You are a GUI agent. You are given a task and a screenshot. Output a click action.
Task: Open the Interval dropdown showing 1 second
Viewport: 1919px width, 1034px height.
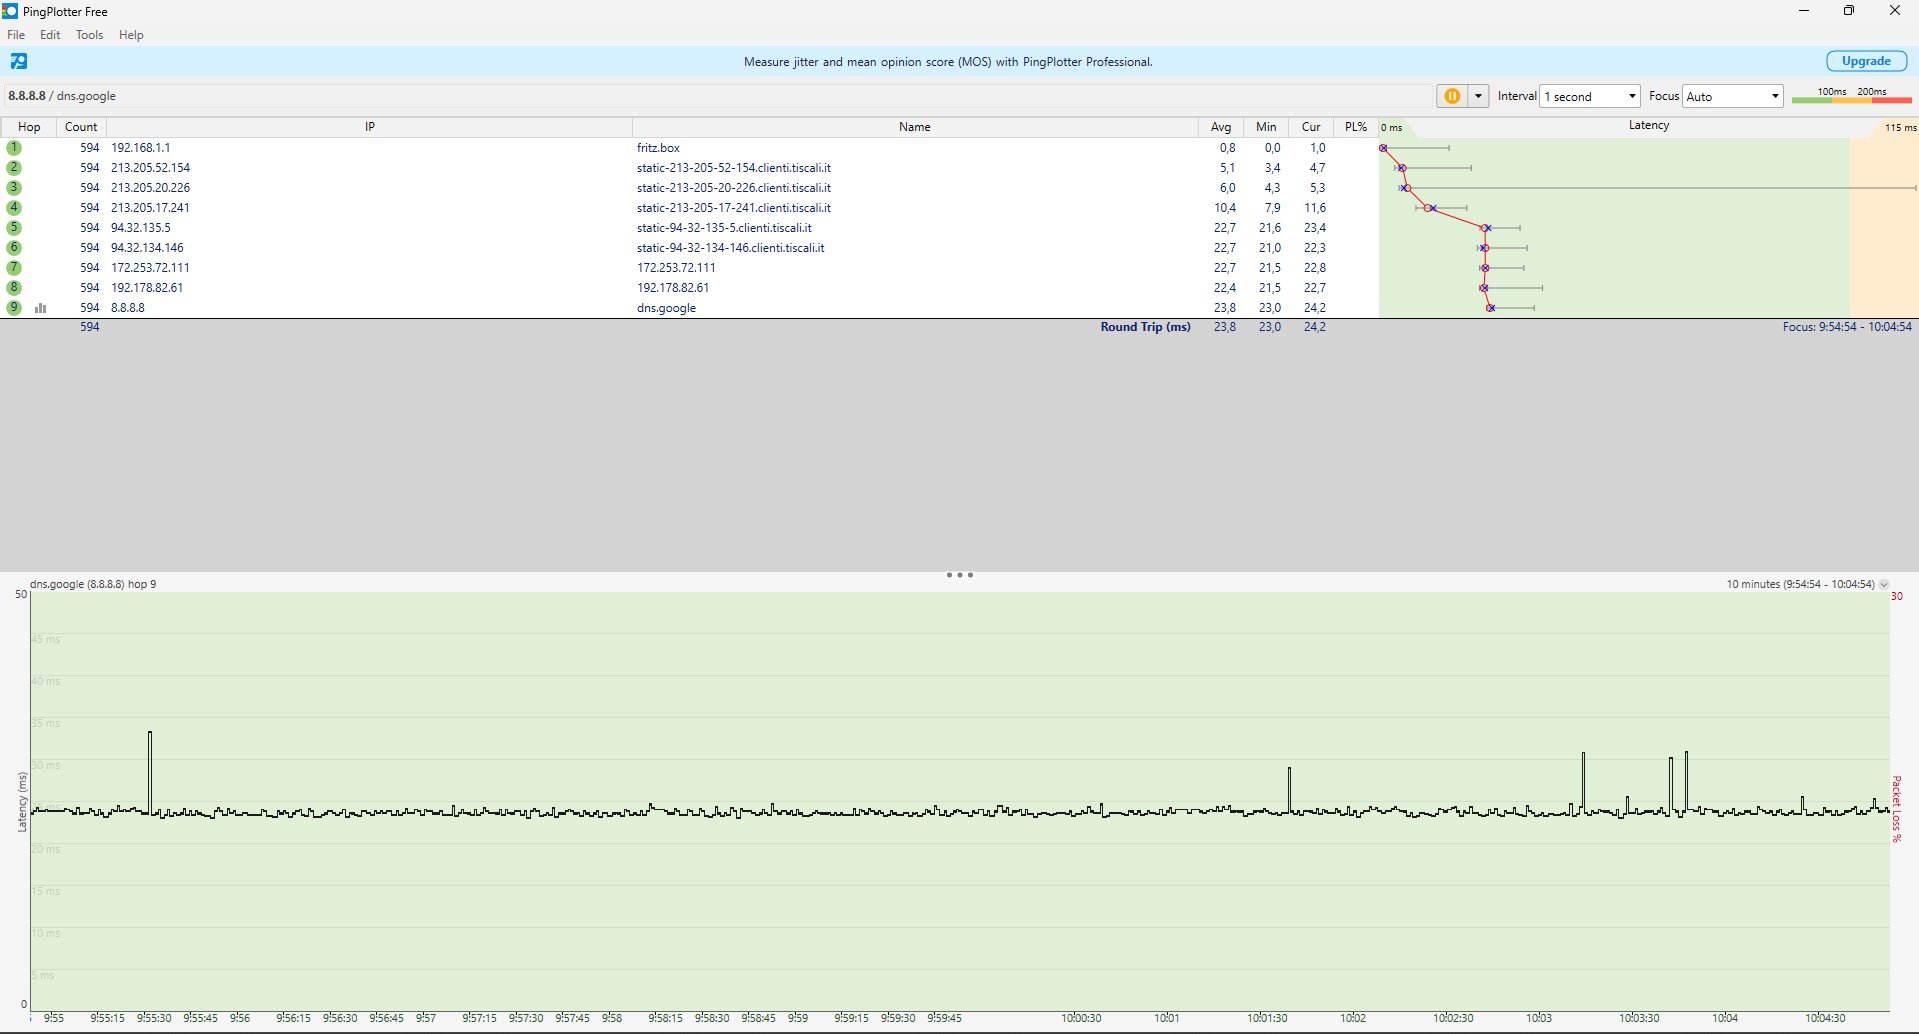point(1590,96)
